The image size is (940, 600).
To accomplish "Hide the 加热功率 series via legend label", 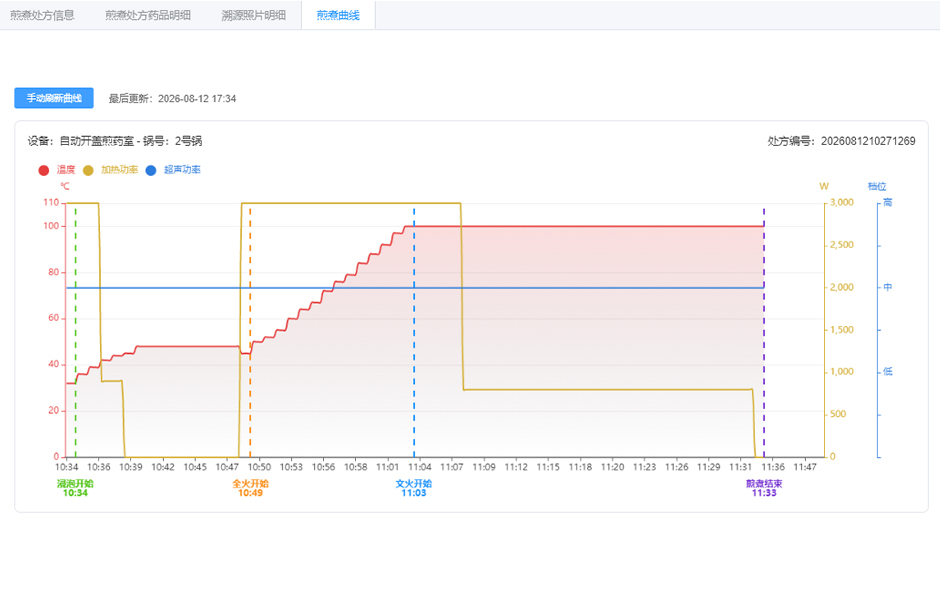I will click(x=119, y=170).
